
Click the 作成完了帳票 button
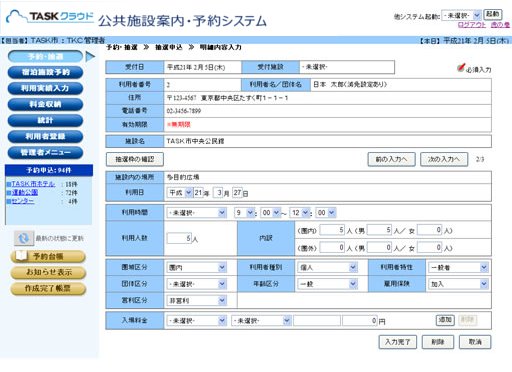[48, 288]
